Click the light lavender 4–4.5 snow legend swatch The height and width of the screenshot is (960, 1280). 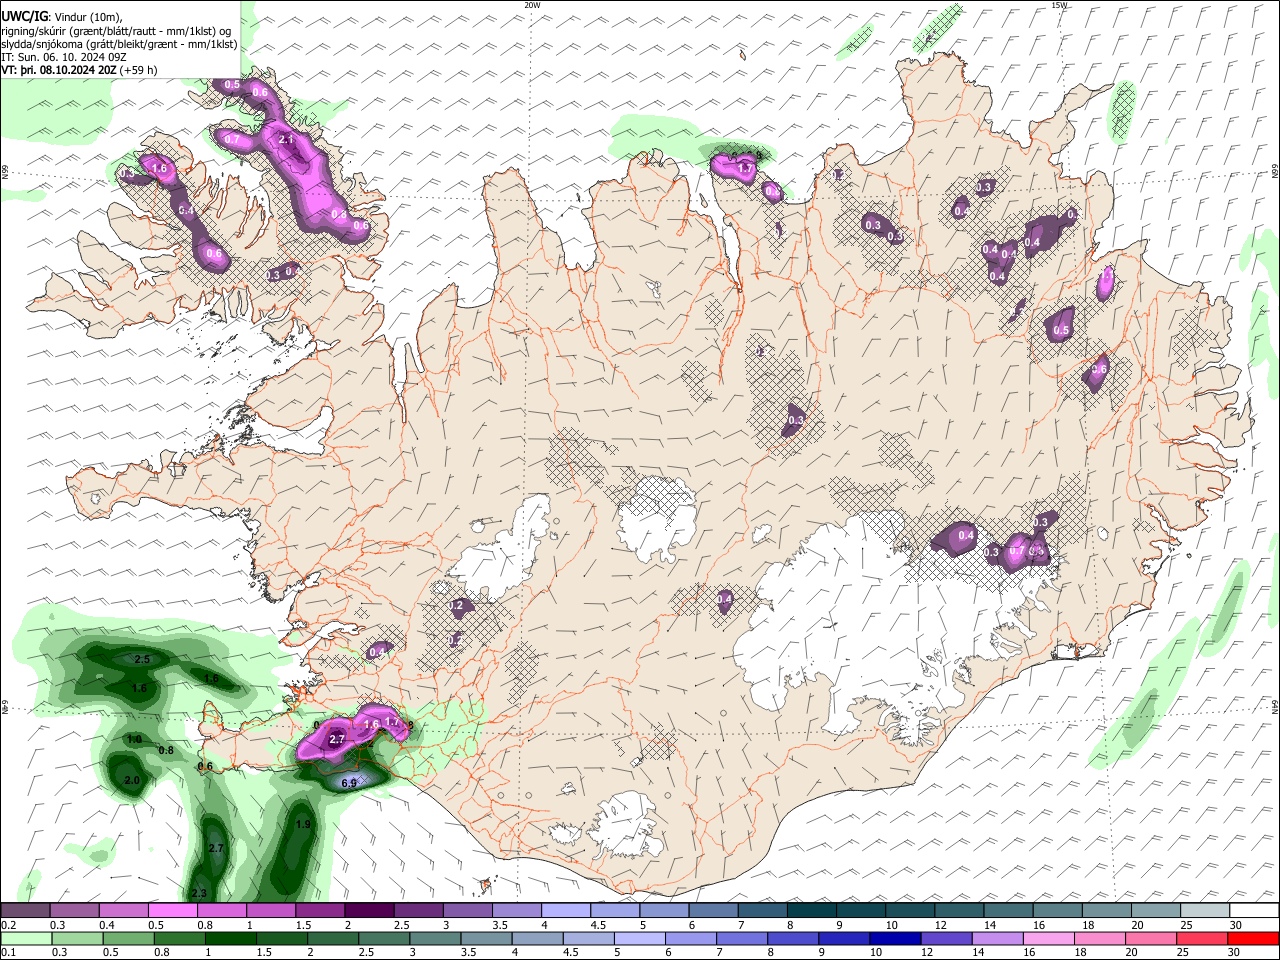[x=567, y=911]
